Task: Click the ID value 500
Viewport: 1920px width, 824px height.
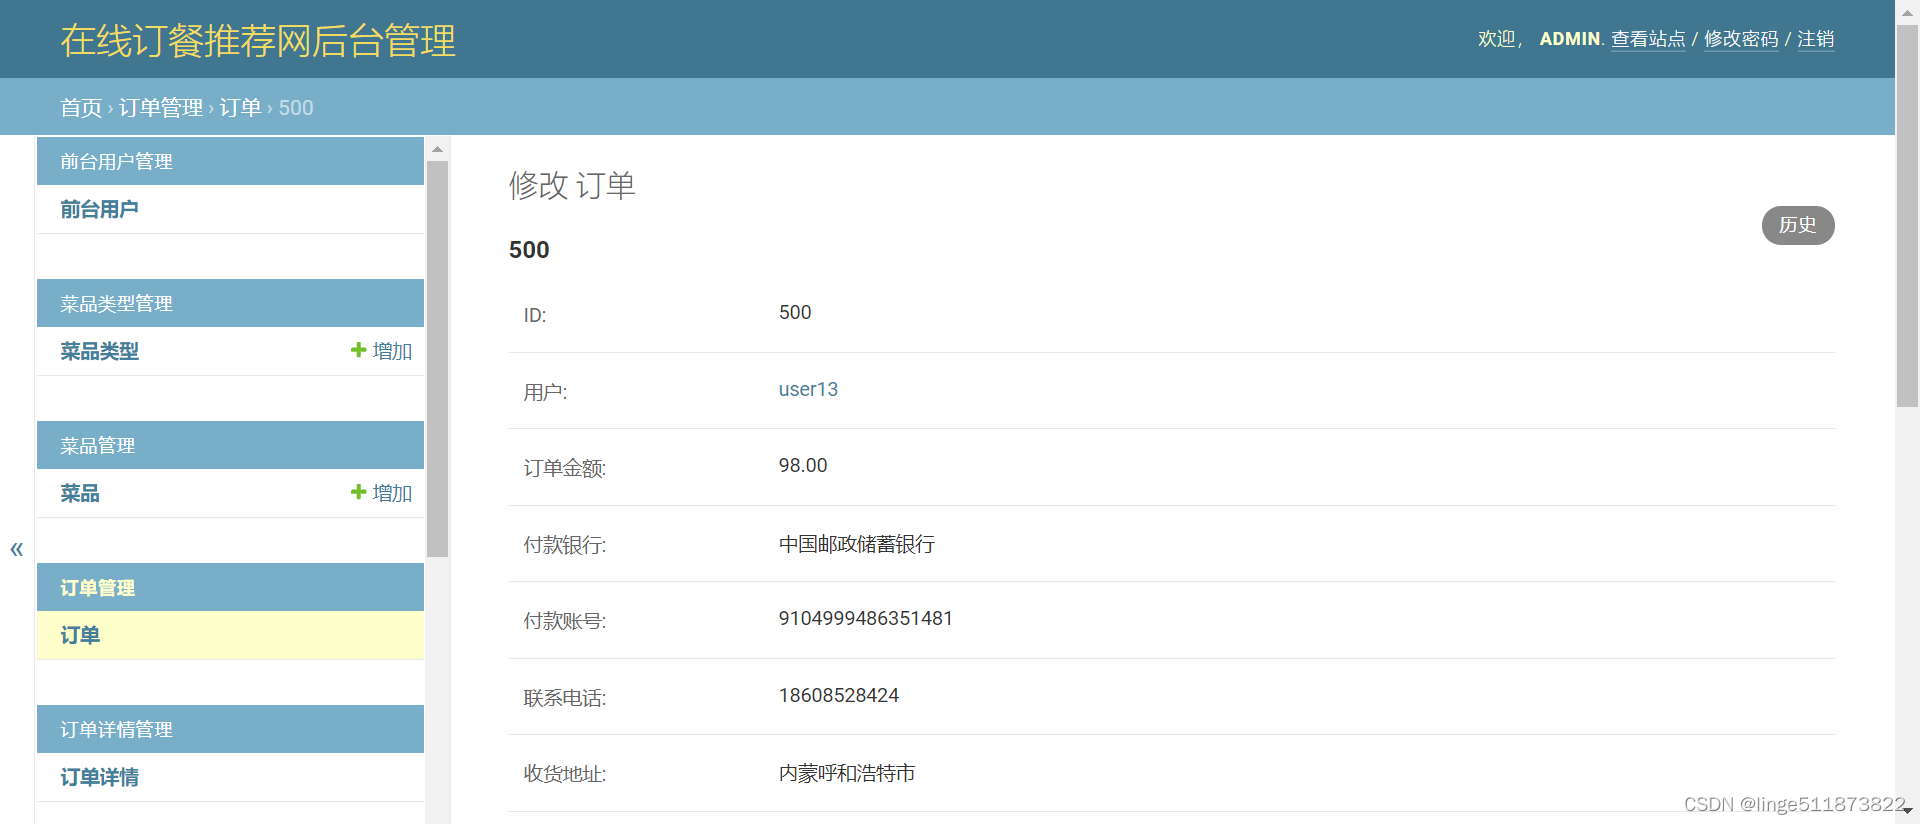Action: click(x=795, y=312)
